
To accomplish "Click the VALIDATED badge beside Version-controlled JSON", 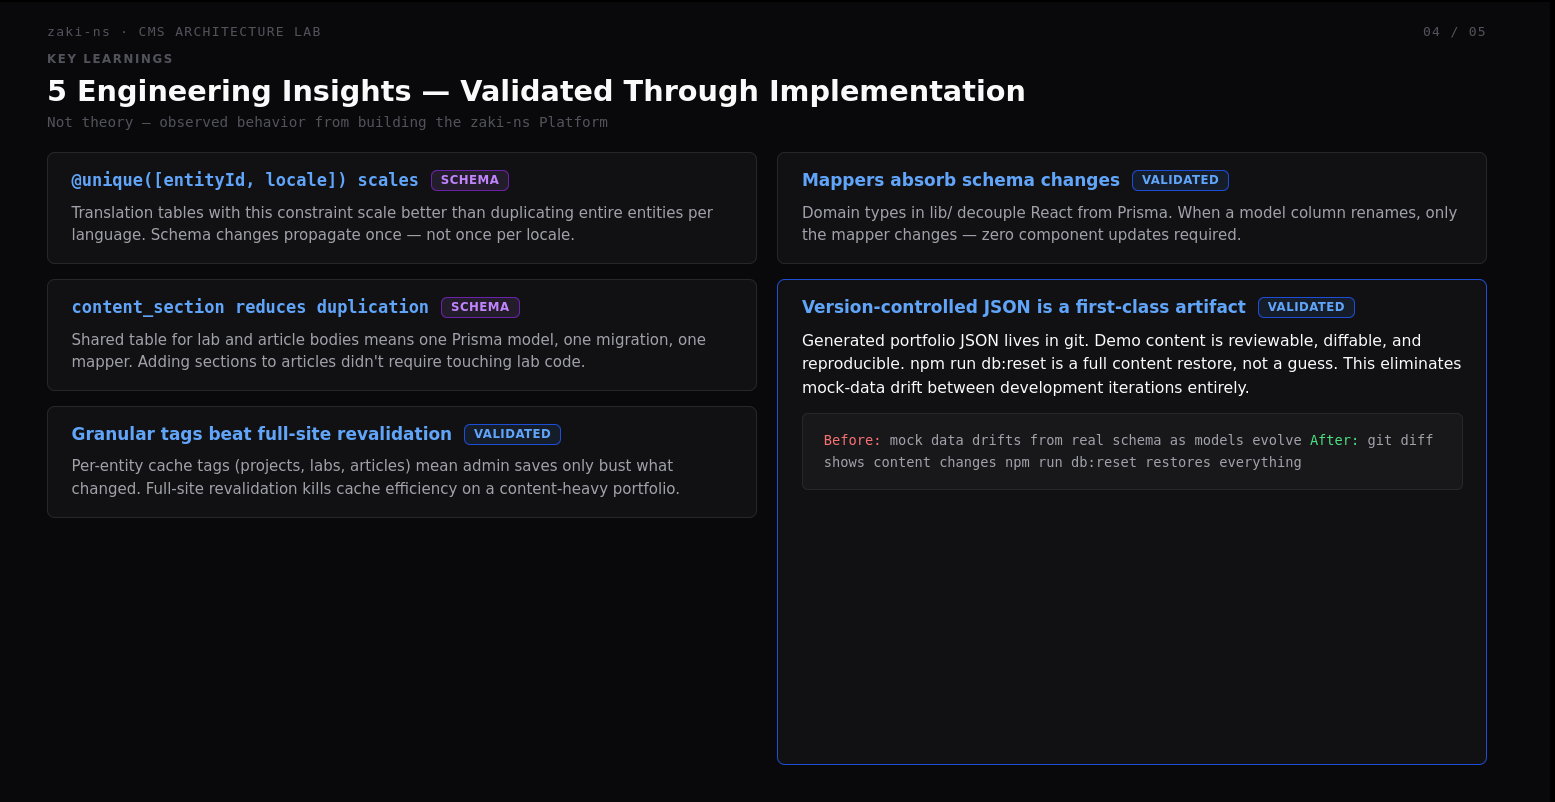I will point(1306,307).
